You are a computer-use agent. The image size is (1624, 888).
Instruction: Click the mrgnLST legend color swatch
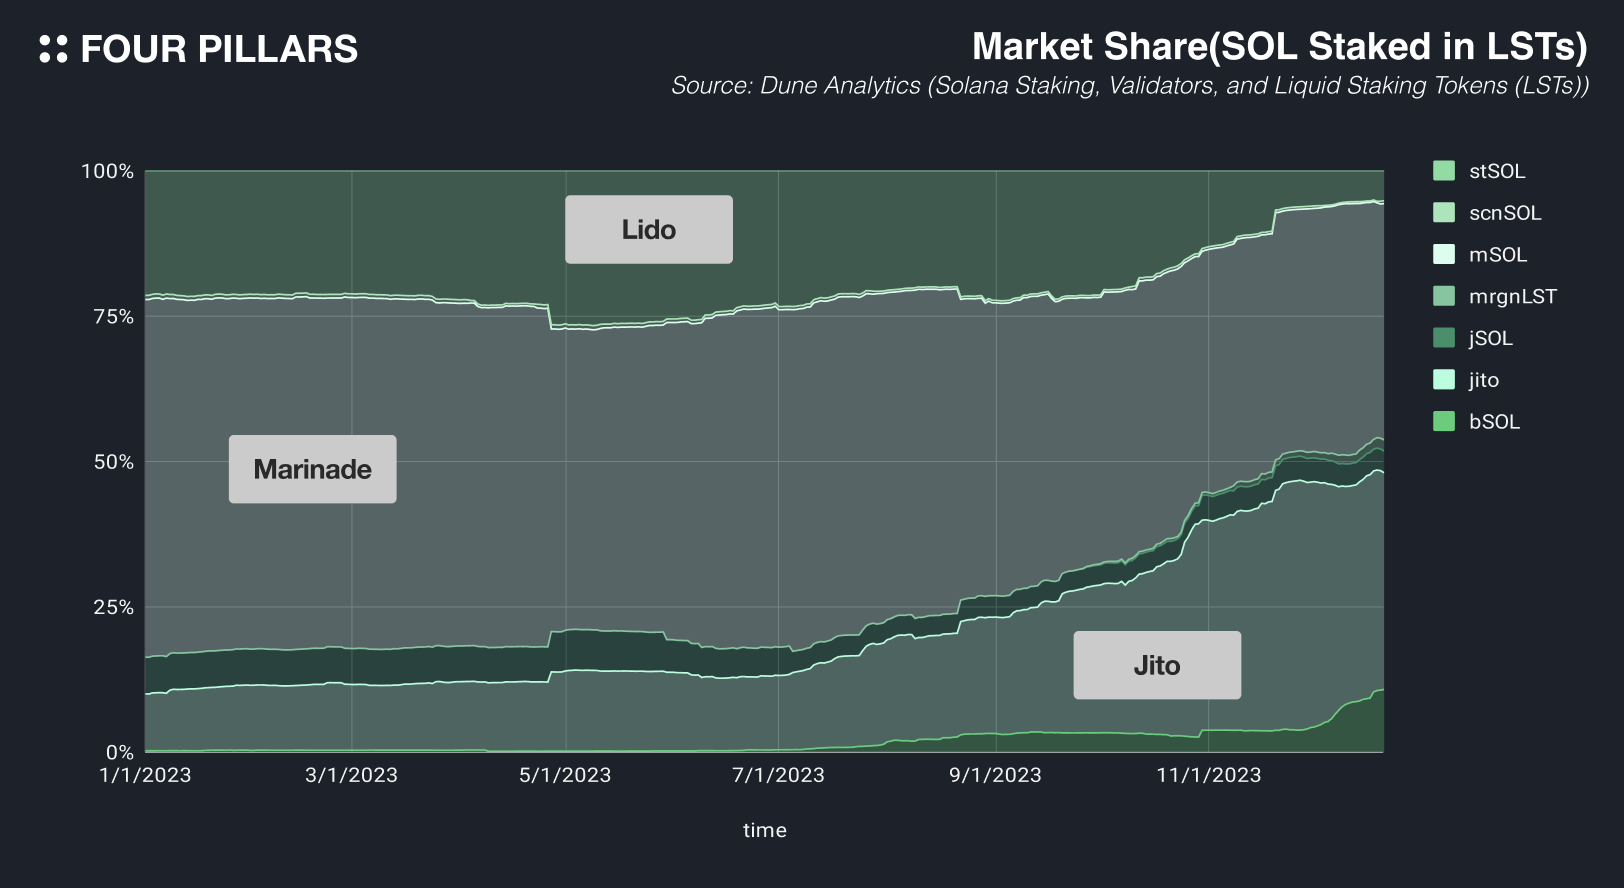click(1444, 296)
